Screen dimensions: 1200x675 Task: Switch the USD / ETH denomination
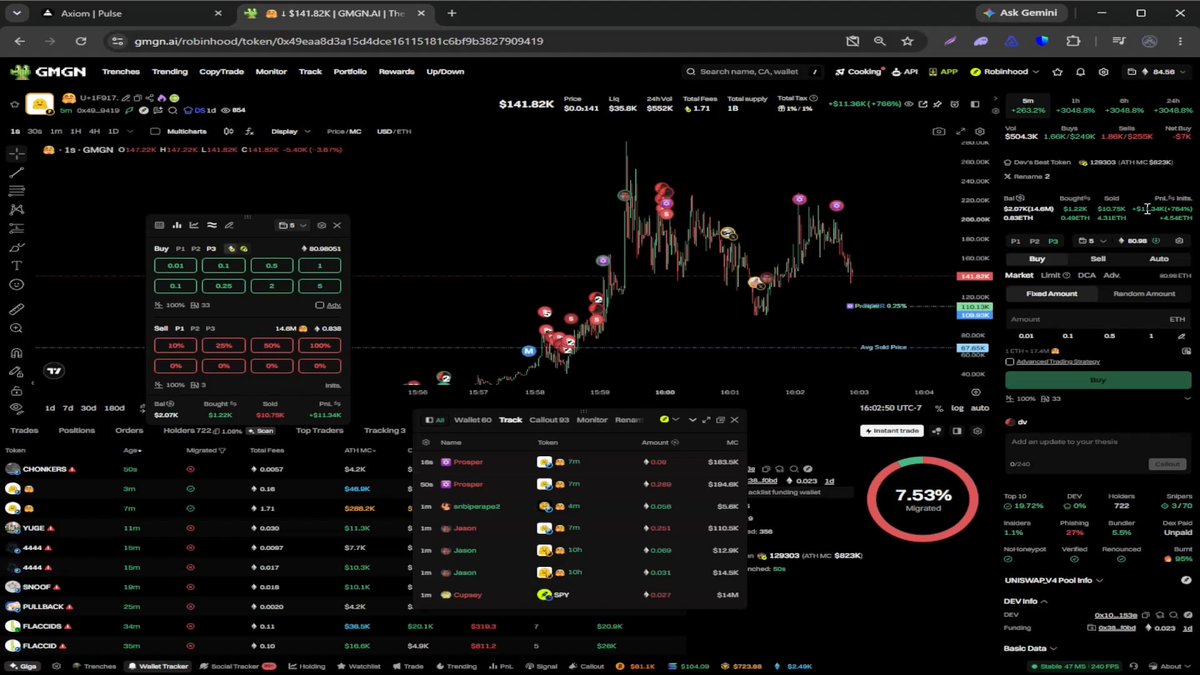tap(394, 131)
